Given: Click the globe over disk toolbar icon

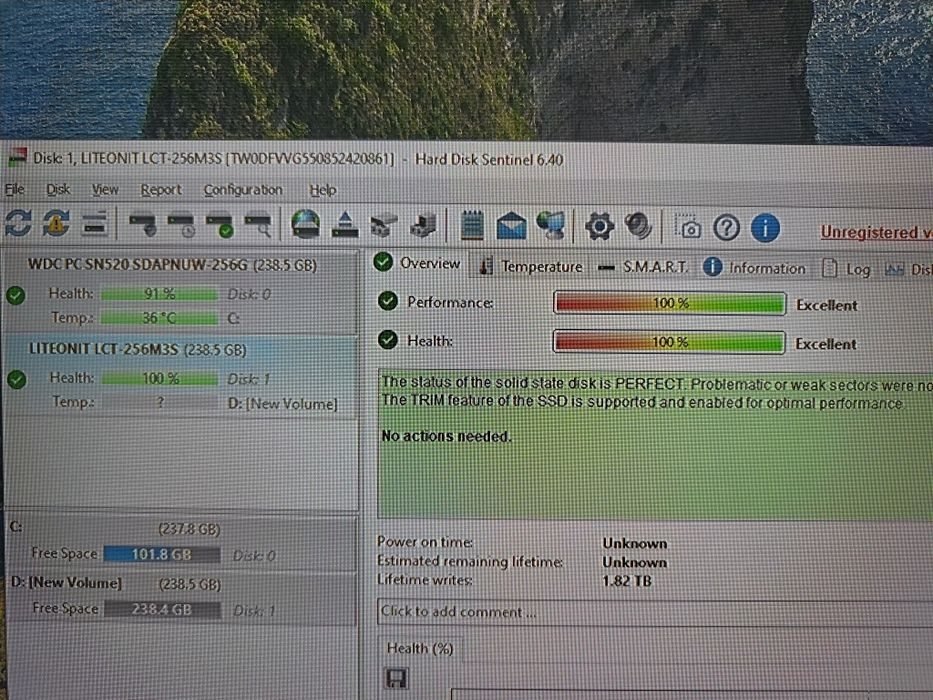Looking at the screenshot, I should pyautogui.click(x=305, y=224).
